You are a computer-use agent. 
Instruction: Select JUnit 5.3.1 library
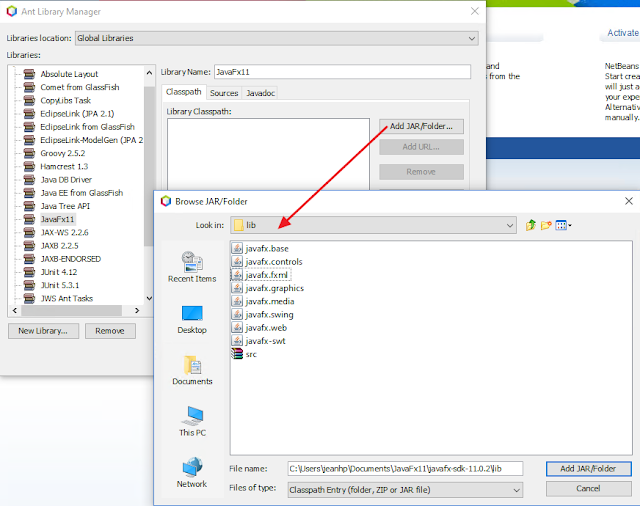[x=60, y=285]
